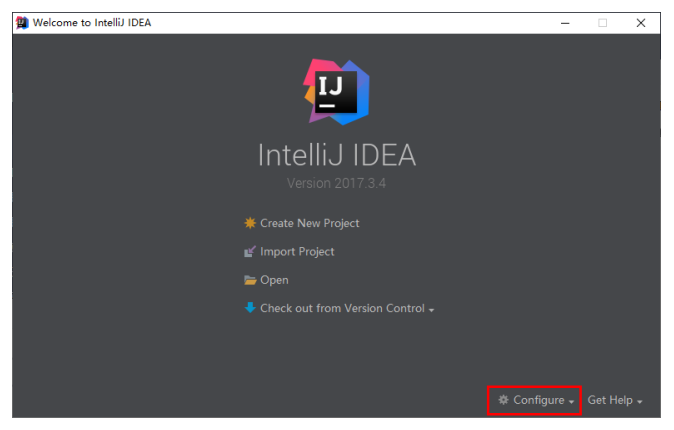Click the gear icon beside Configure
Screen dimensions: 674x430
[503, 400]
